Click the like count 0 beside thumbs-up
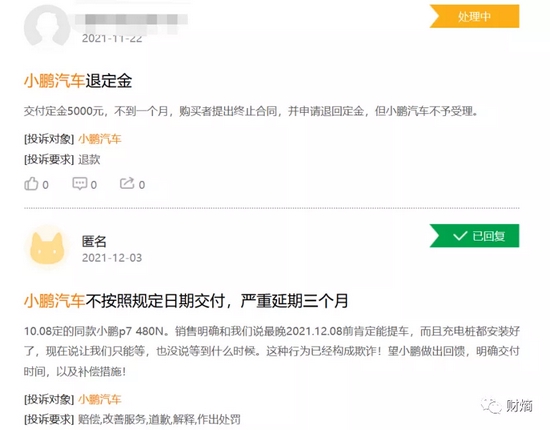Image resolution: width=550 pixels, height=430 pixels. pyautogui.click(x=45, y=185)
